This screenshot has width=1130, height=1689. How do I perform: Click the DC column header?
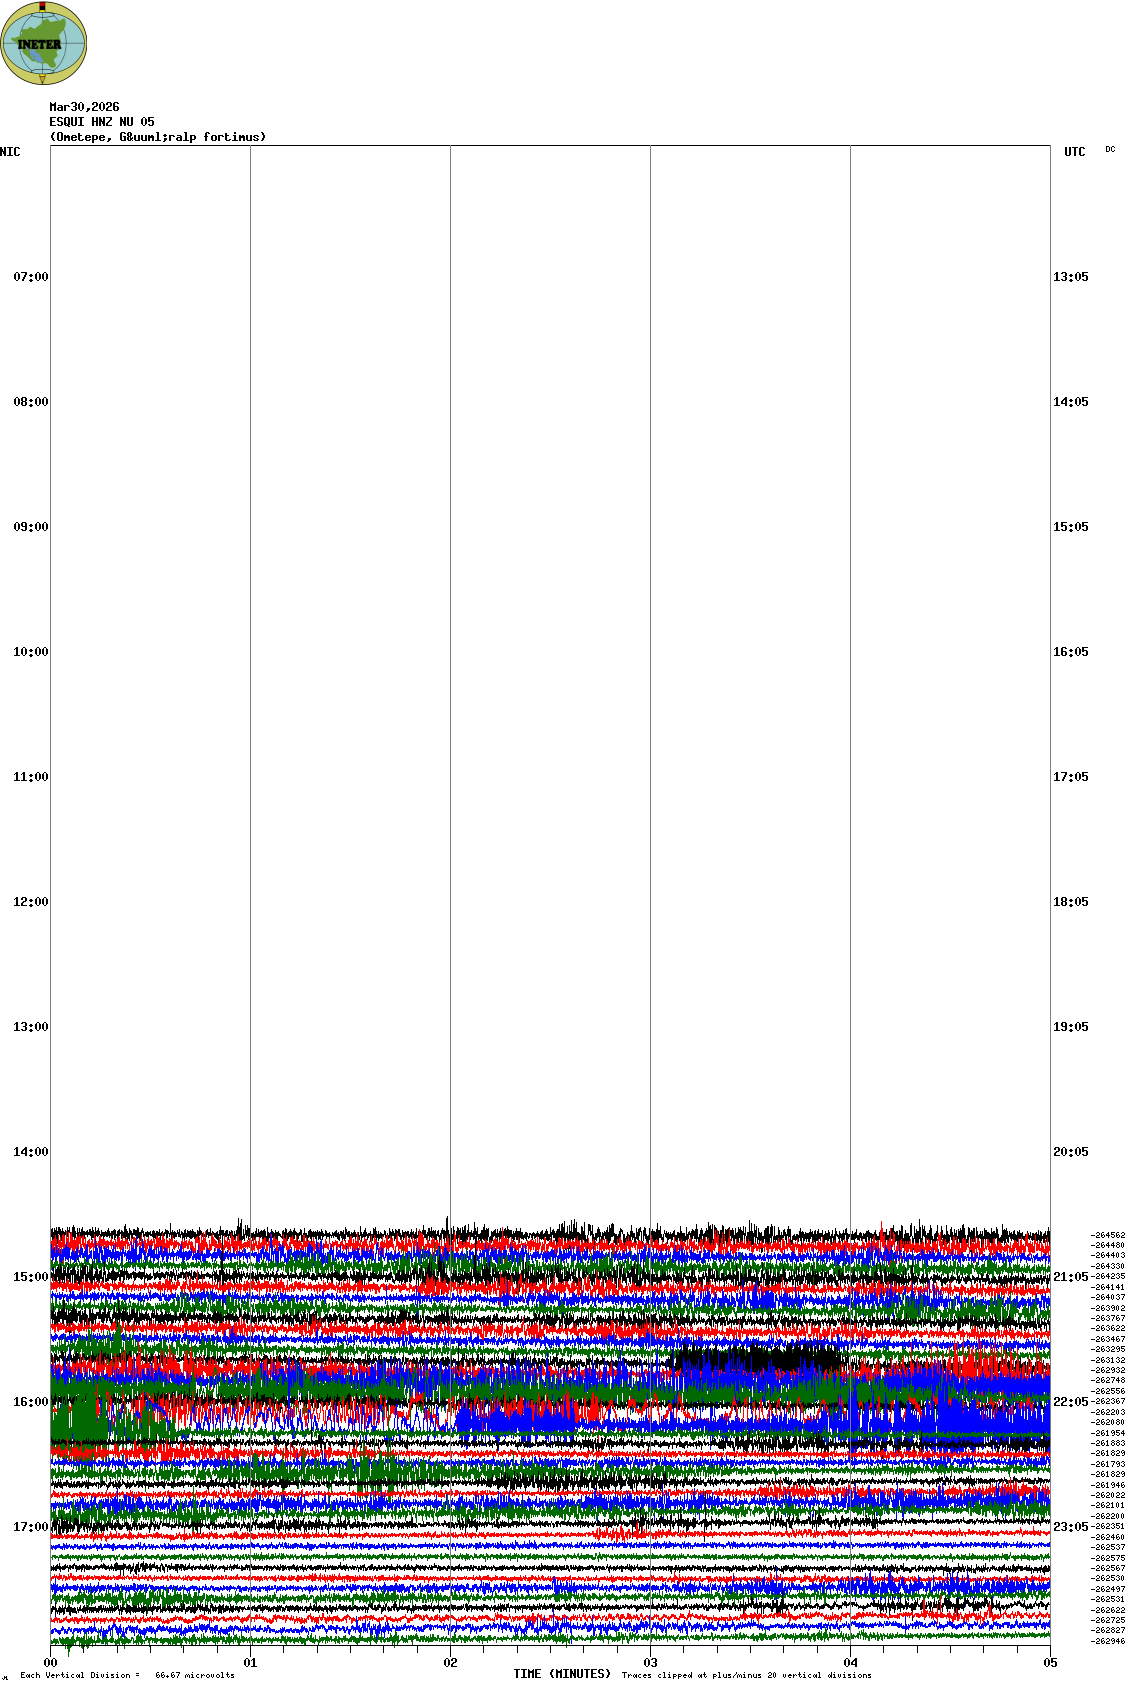click(x=1110, y=150)
